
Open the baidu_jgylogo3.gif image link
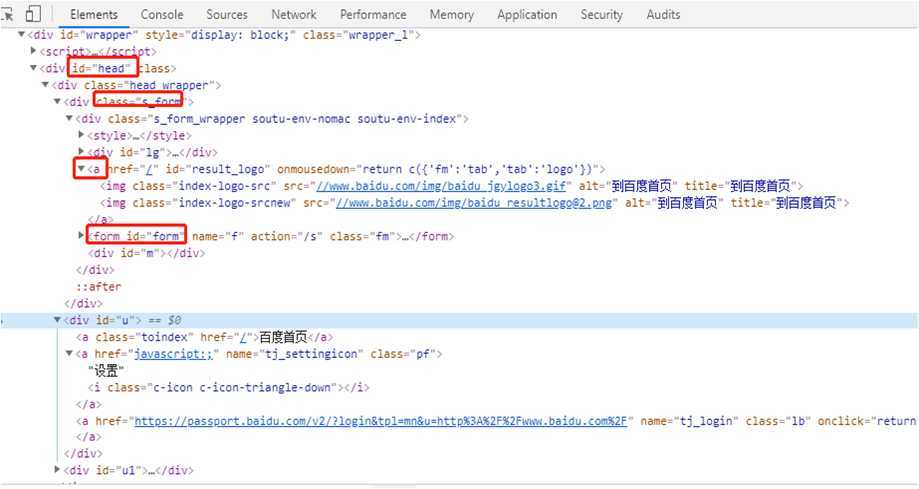coord(441,186)
